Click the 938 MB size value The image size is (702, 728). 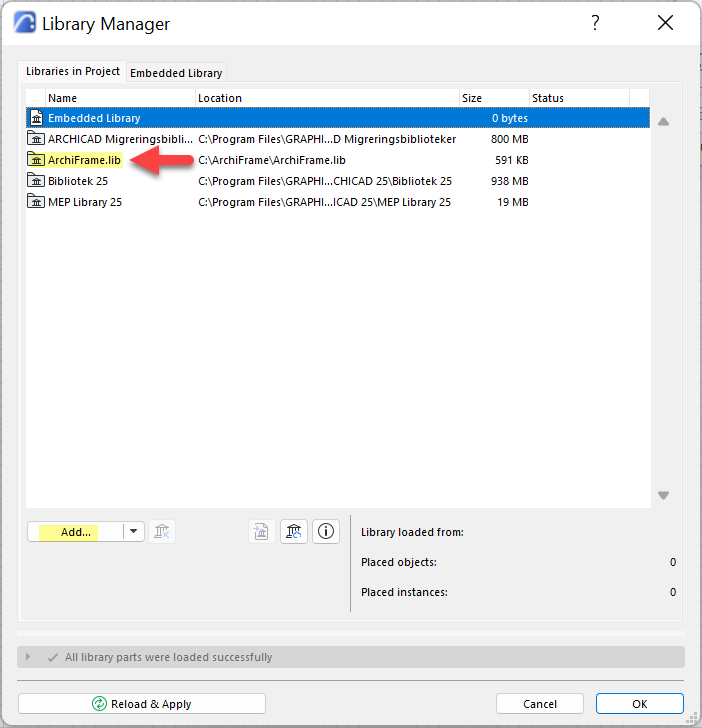pyautogui.click(x=509, y=181)
